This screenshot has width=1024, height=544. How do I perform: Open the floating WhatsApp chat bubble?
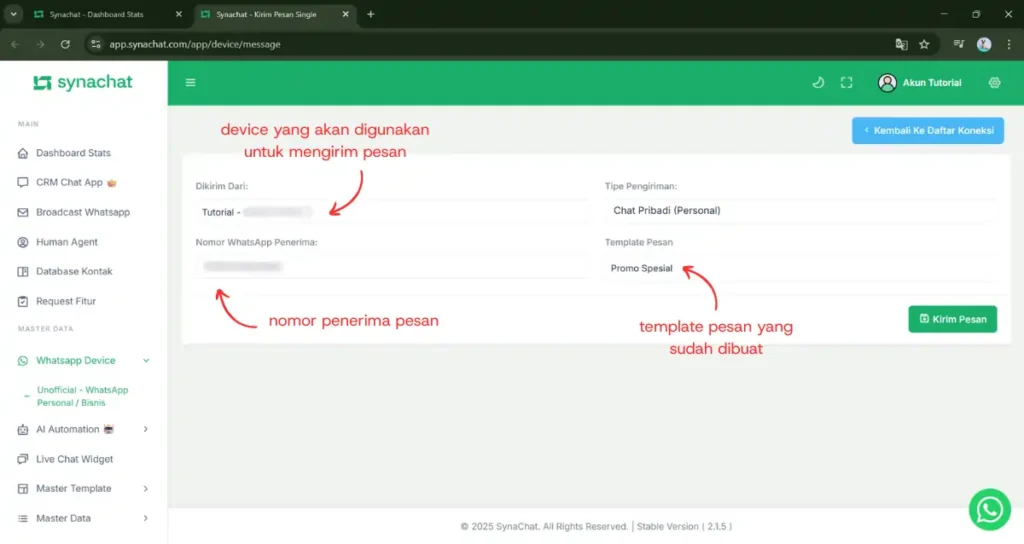[989, 509]
